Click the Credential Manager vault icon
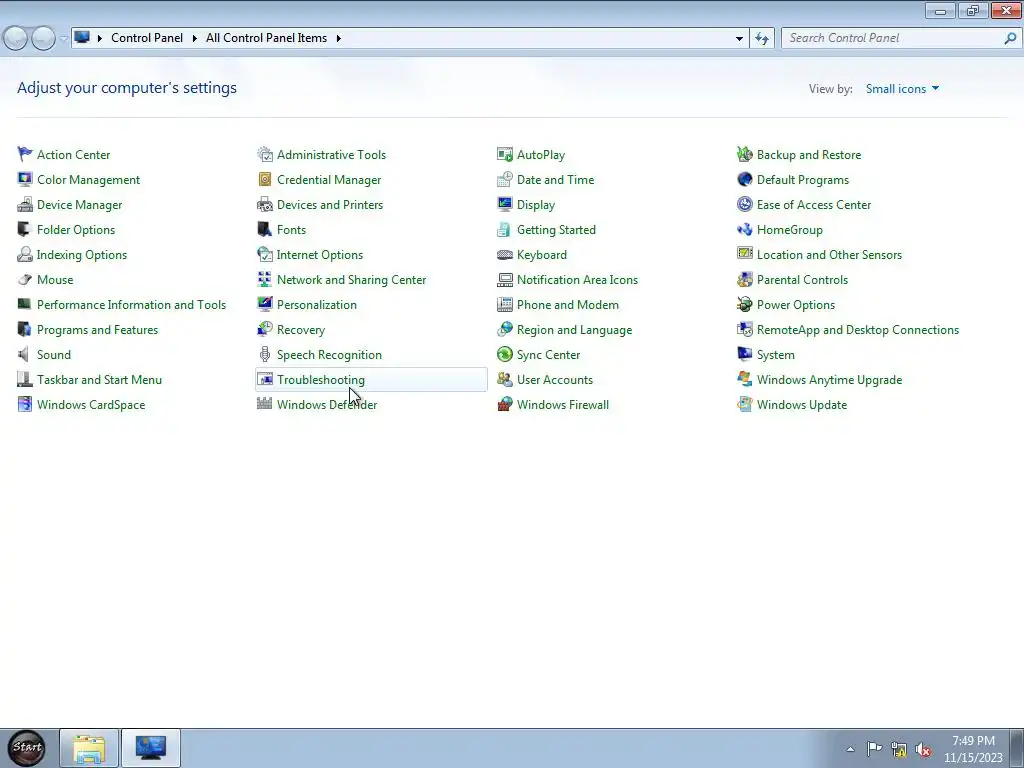Screen dimensions: 1024x768 (264, 179)
